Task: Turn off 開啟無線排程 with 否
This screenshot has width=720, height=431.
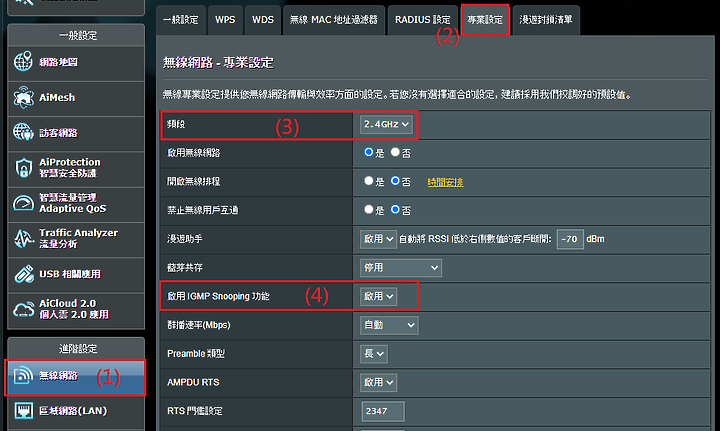Action: point(395,181)
